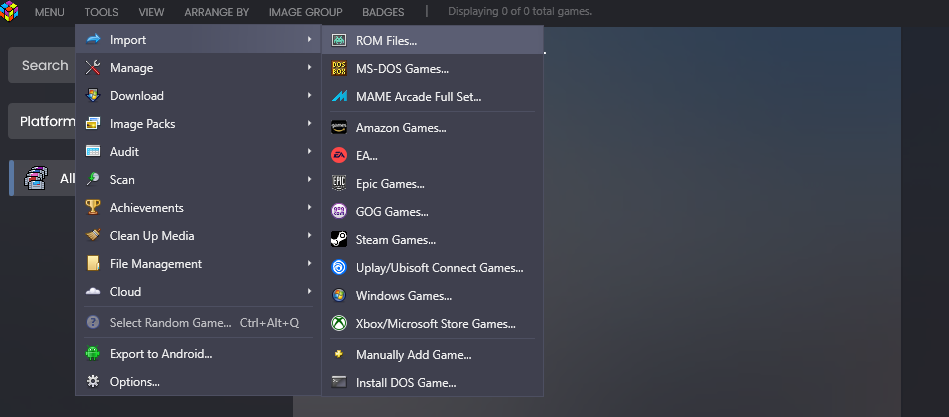Open the IMAGE GROUP menu
Image resolution: width=949 pixels, height=417 pixels.
[306, 12]
